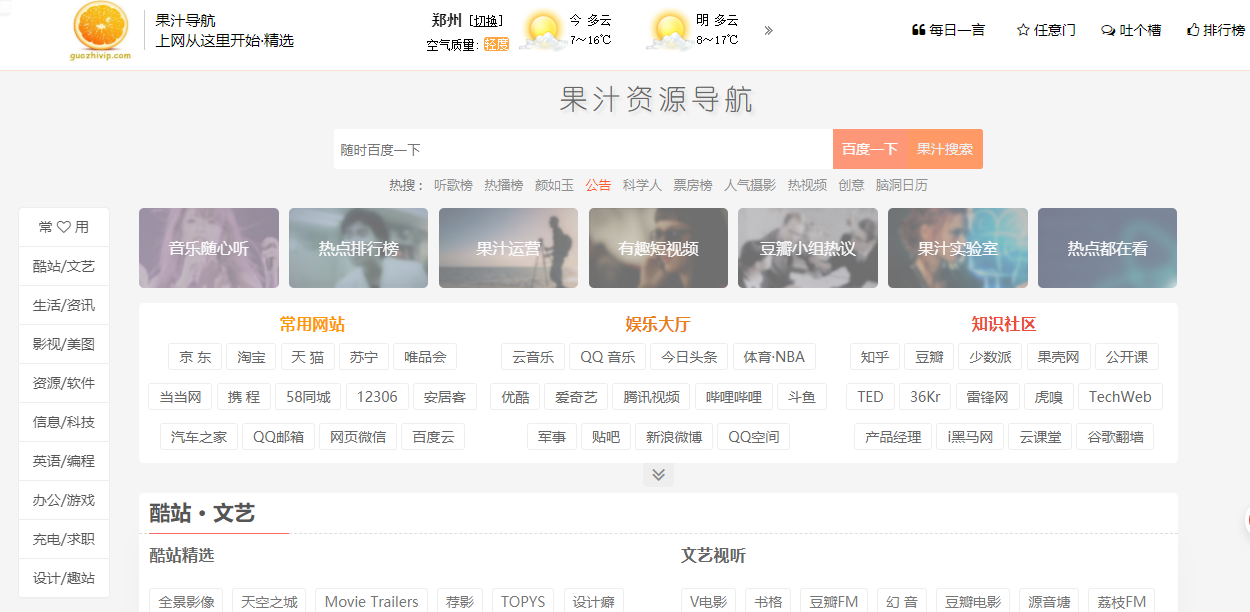Select 设计/趣站 in the sidebar
The image size is (1250, 612).
[64, 578]
